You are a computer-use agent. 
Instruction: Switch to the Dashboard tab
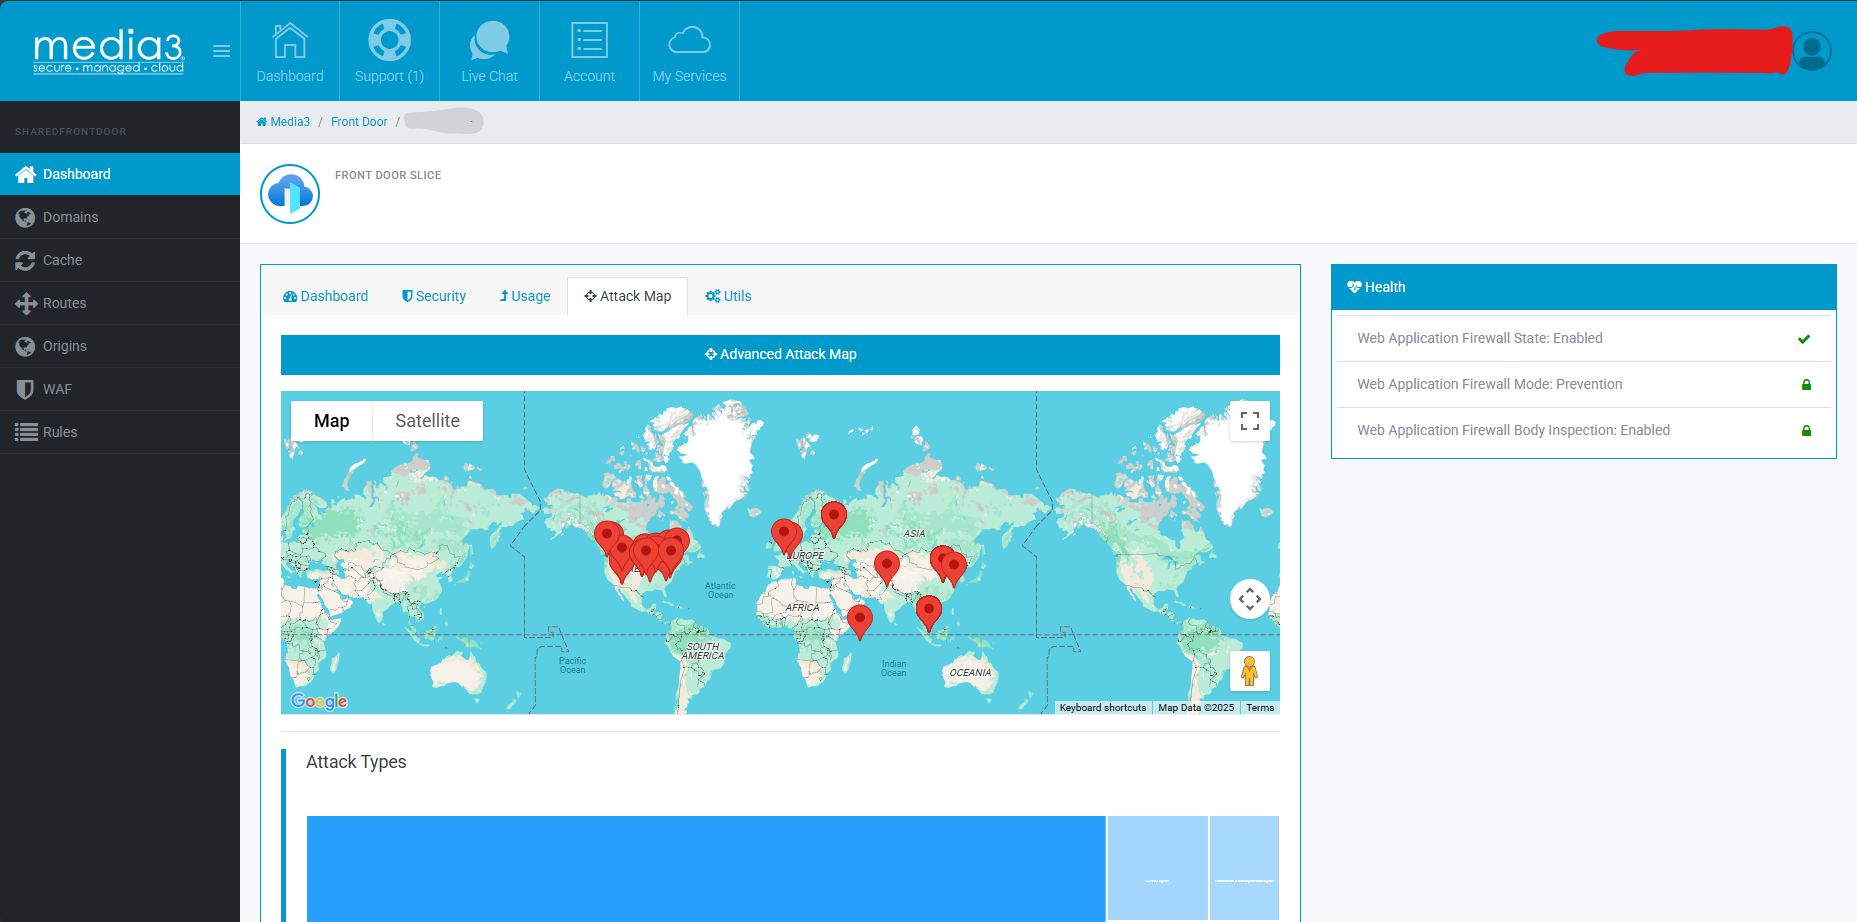click(325, 296)
